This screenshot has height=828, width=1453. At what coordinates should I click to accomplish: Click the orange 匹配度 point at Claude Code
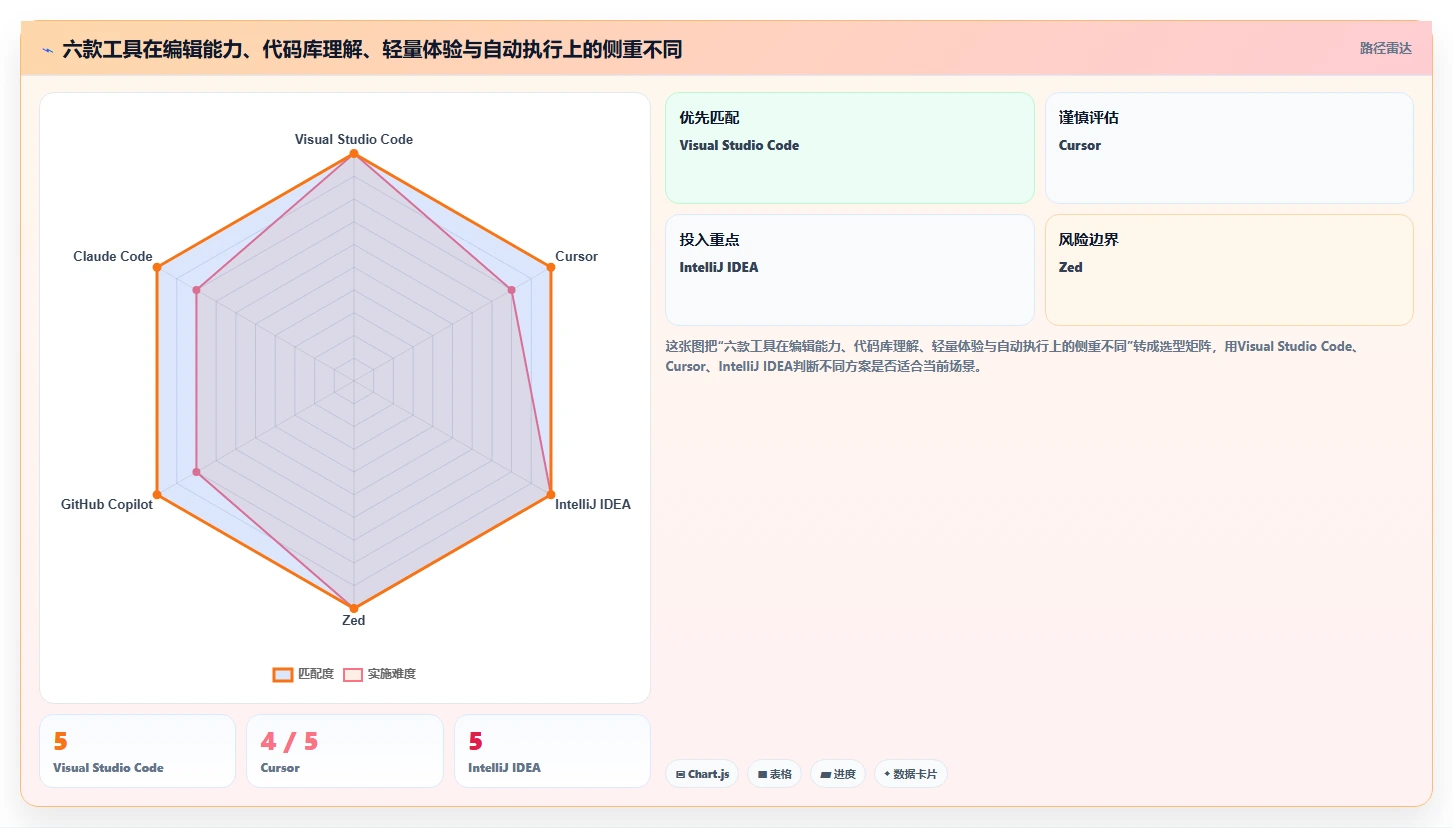pos(157,267)
